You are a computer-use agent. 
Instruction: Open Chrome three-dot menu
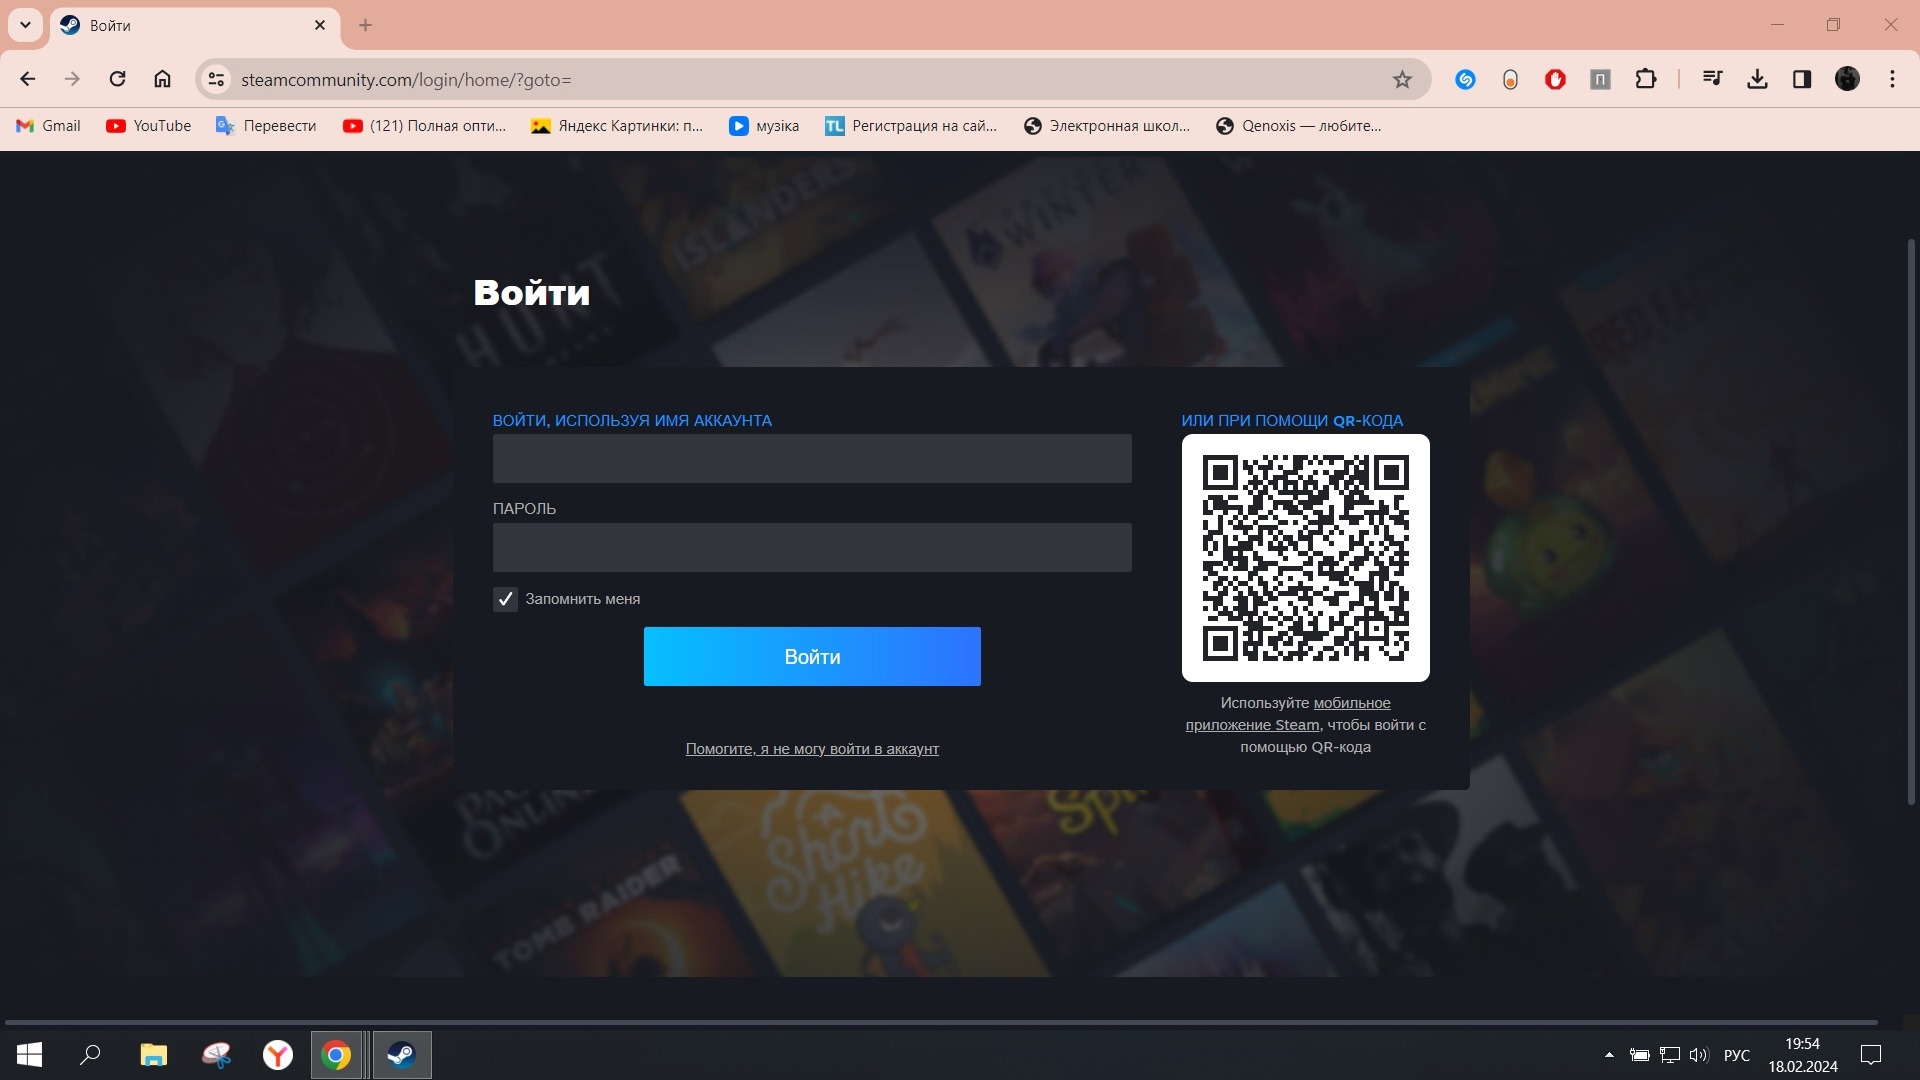coord(1892,79)
